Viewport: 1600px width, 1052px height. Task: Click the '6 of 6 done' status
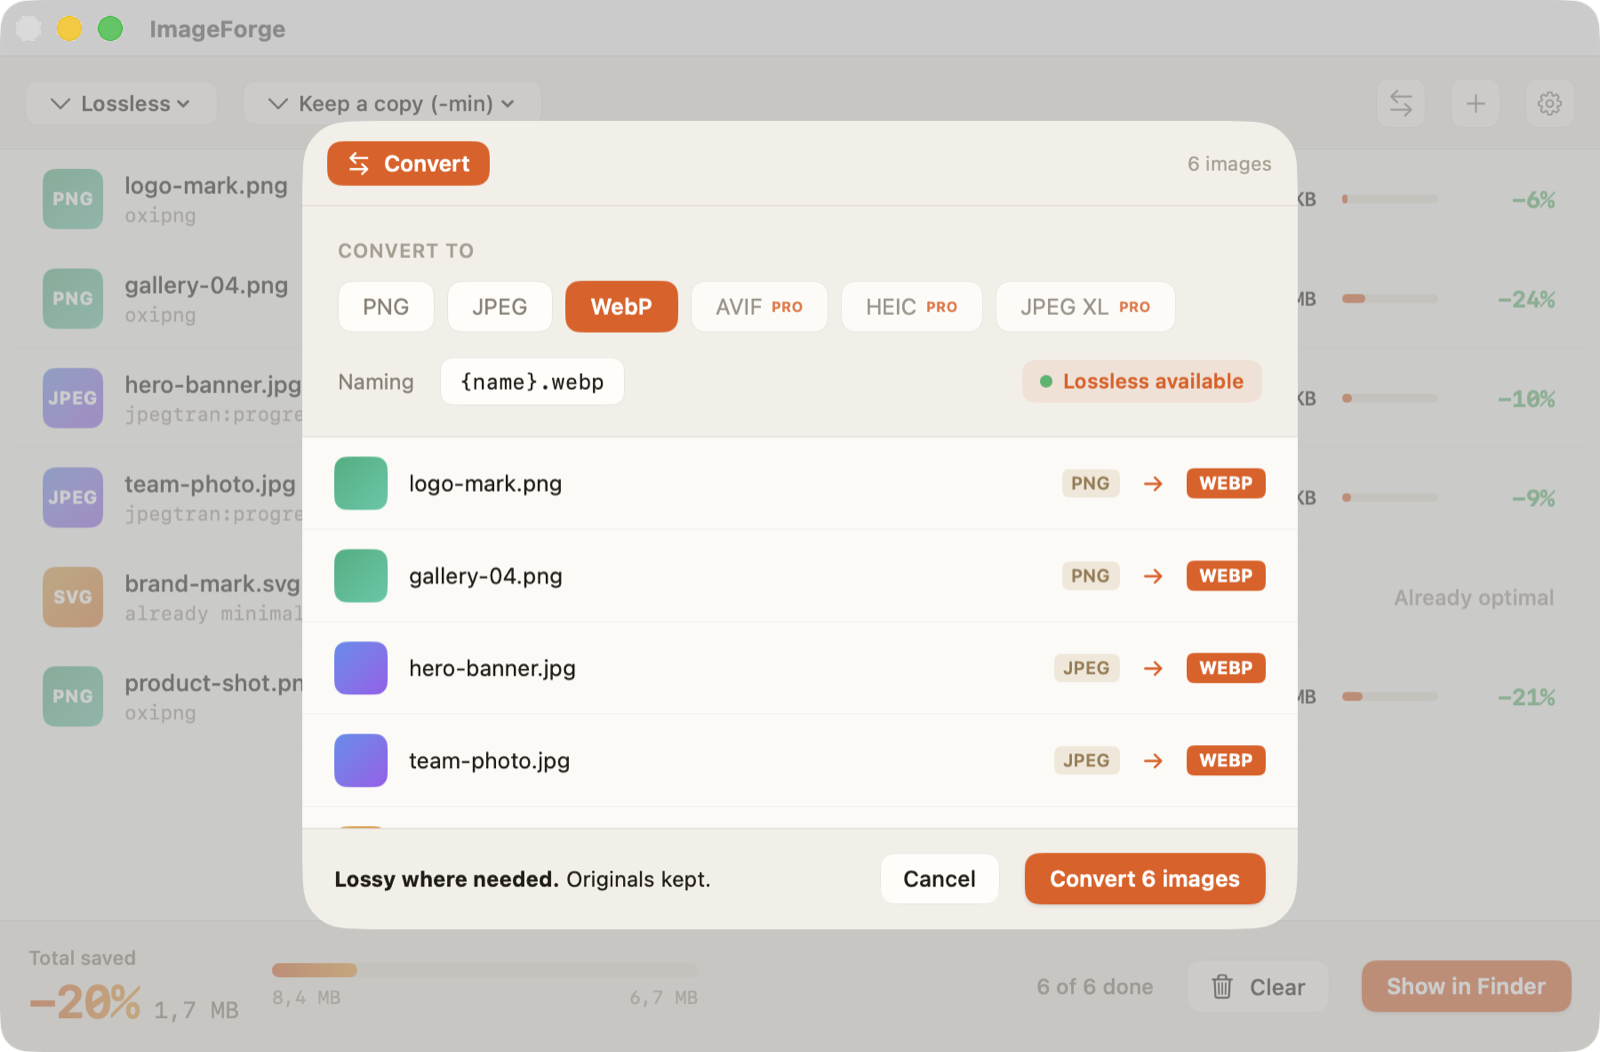click(x=1095, y=987)
